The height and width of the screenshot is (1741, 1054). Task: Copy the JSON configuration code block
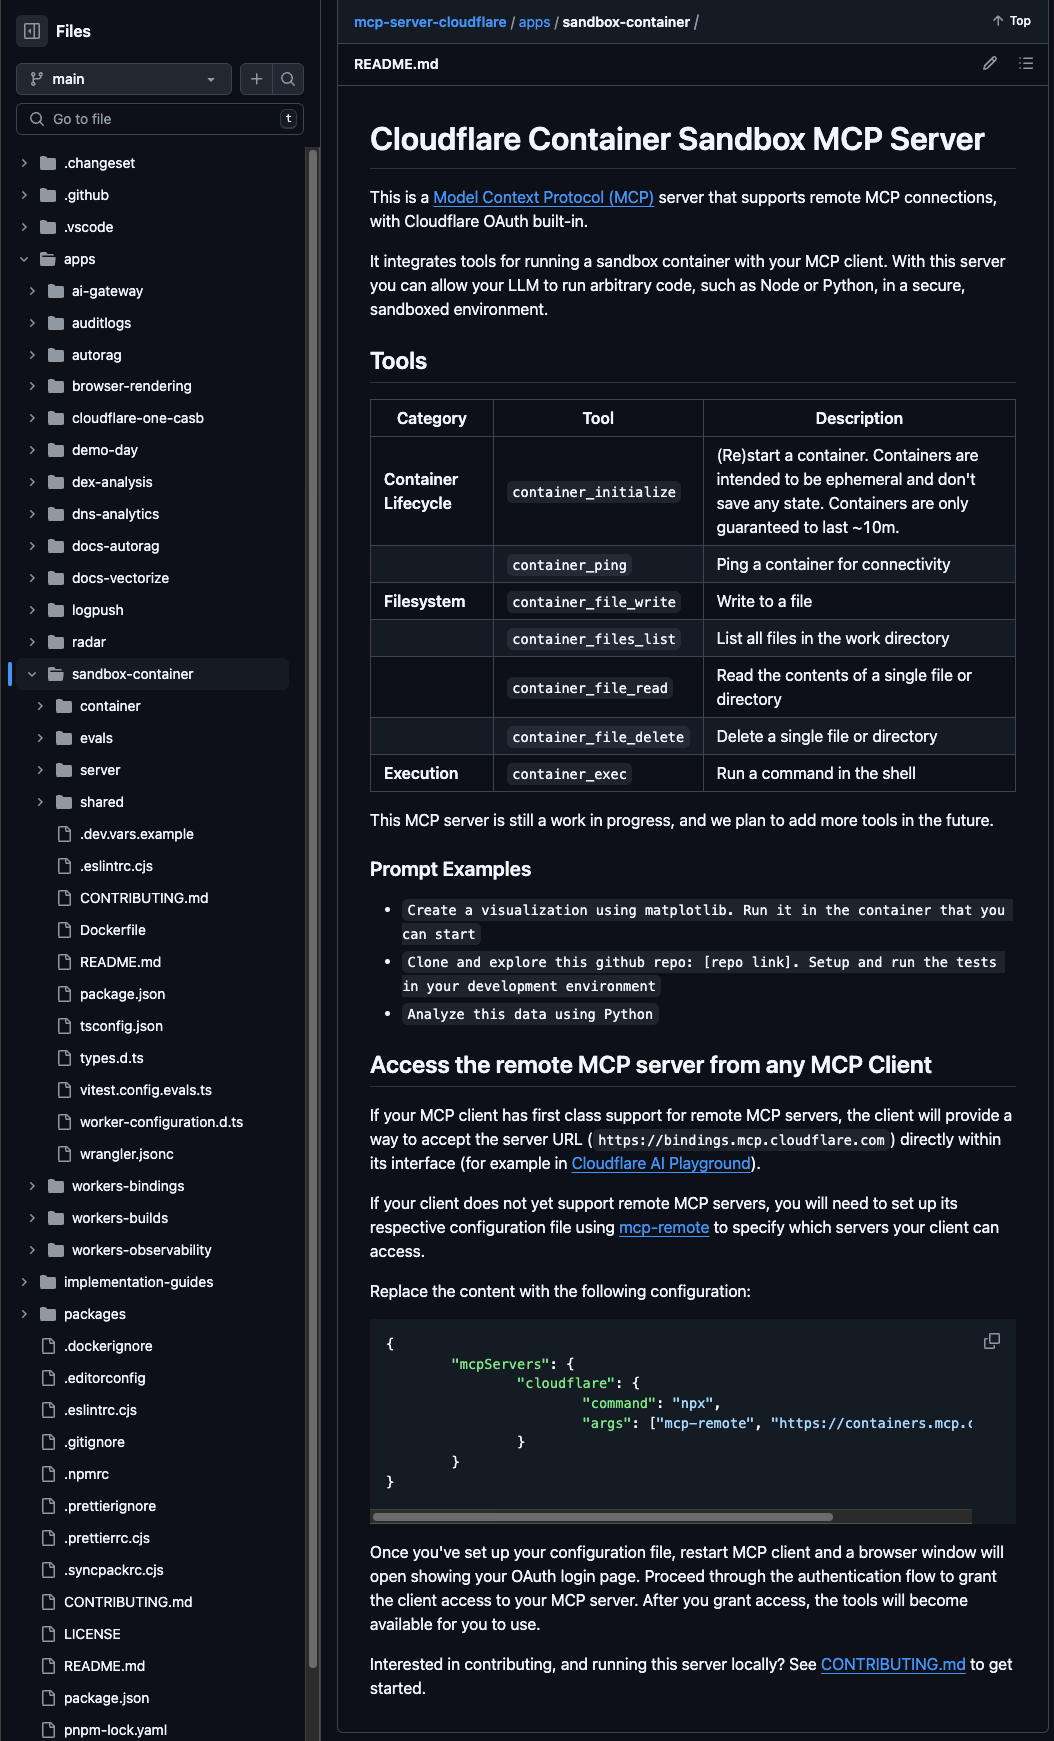[992, 1341]
